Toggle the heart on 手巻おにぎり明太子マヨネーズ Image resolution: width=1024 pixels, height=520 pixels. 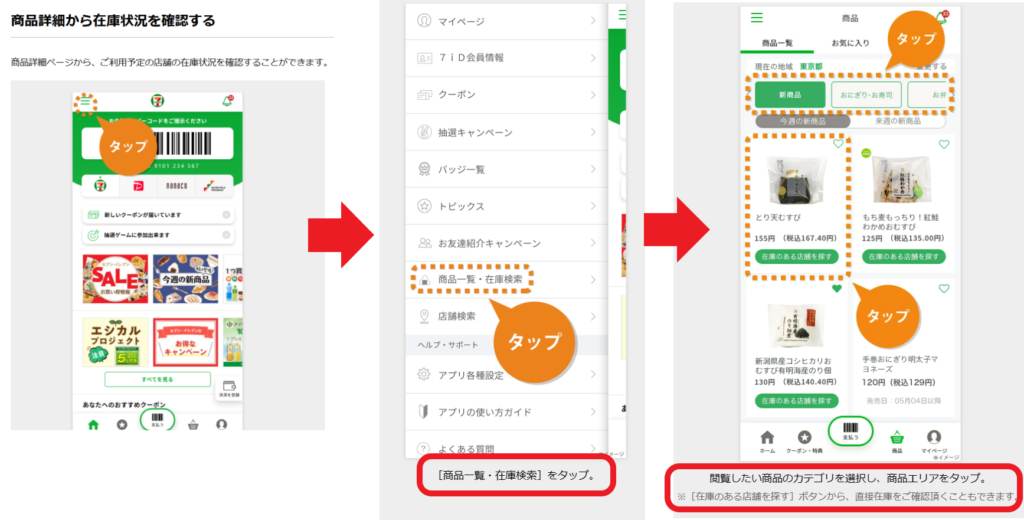[943, 289]
